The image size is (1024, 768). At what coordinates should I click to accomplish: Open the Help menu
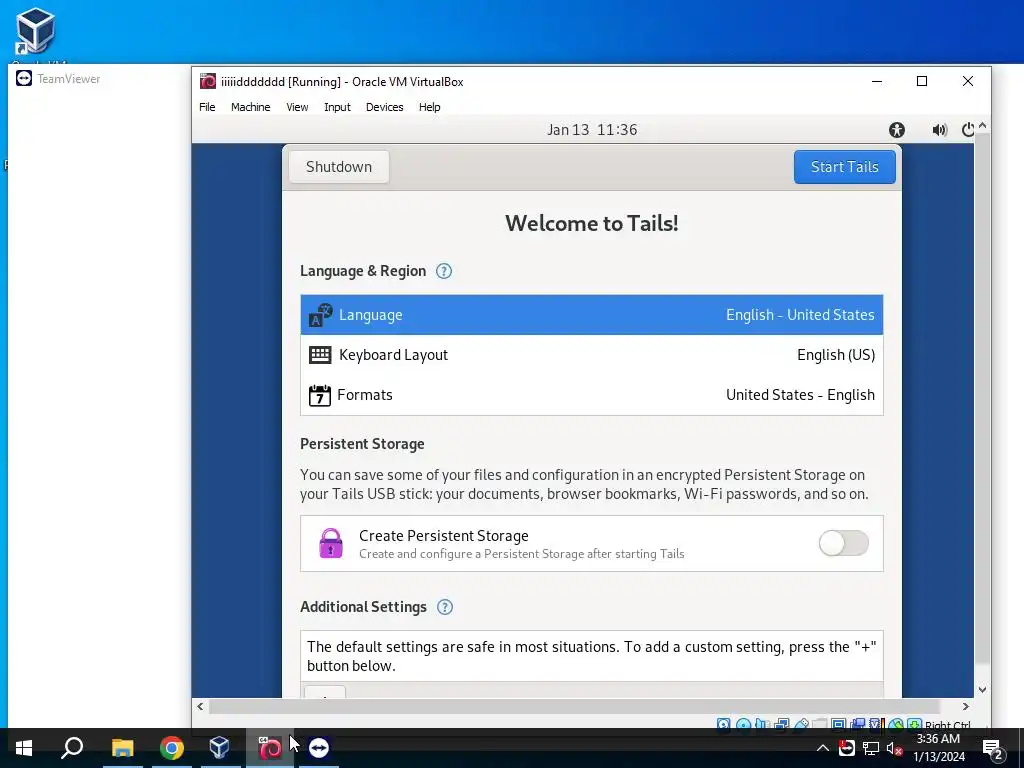(x=430, y=107)
